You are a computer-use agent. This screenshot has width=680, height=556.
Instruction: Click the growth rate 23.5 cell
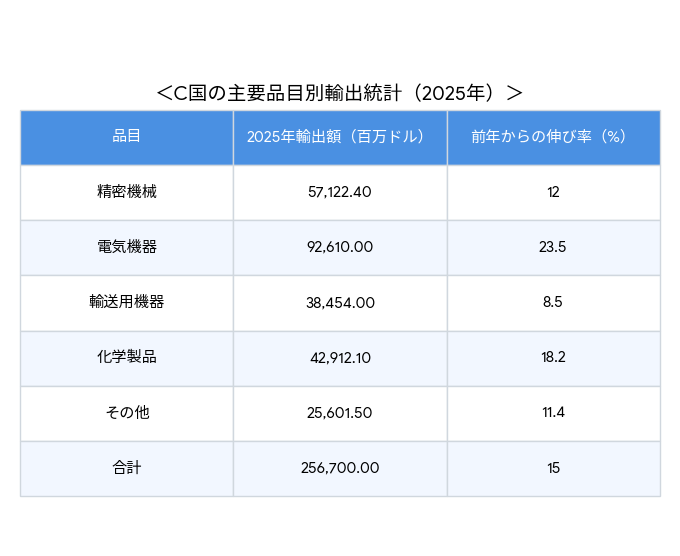click(553, 247)
